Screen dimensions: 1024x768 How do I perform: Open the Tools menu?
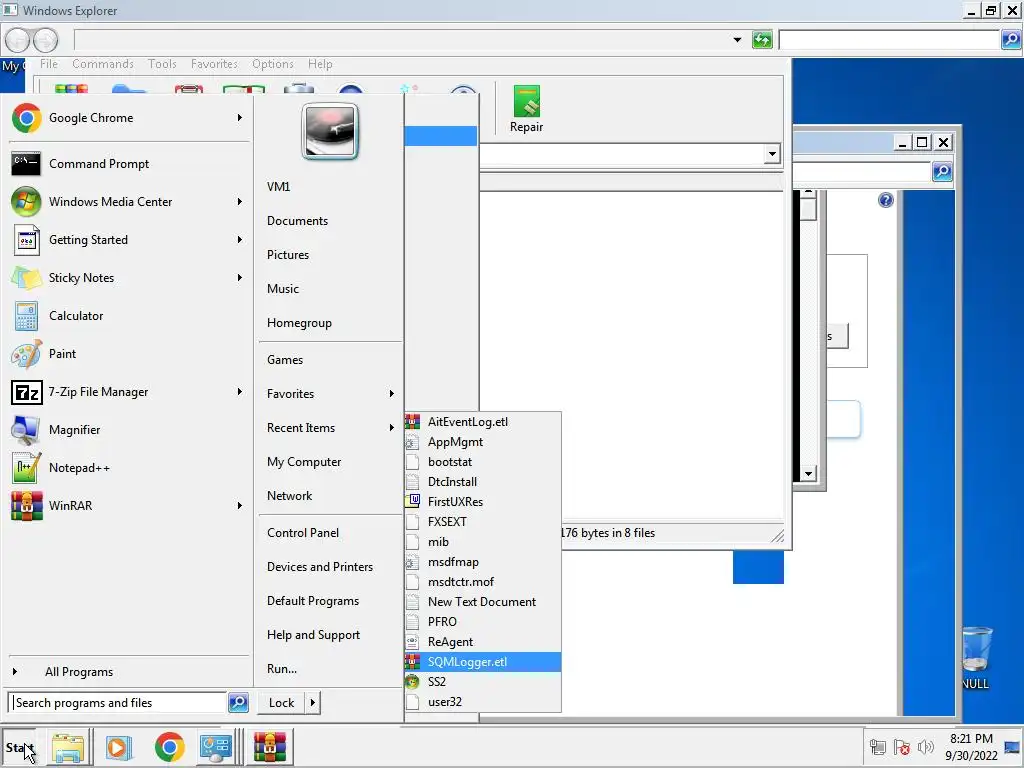point(162,64)
